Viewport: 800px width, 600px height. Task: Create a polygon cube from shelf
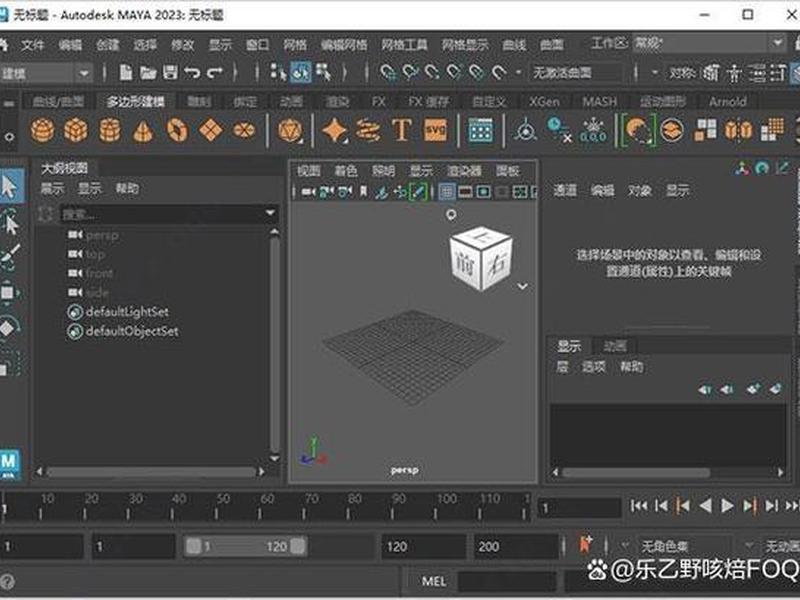[76, 130]
